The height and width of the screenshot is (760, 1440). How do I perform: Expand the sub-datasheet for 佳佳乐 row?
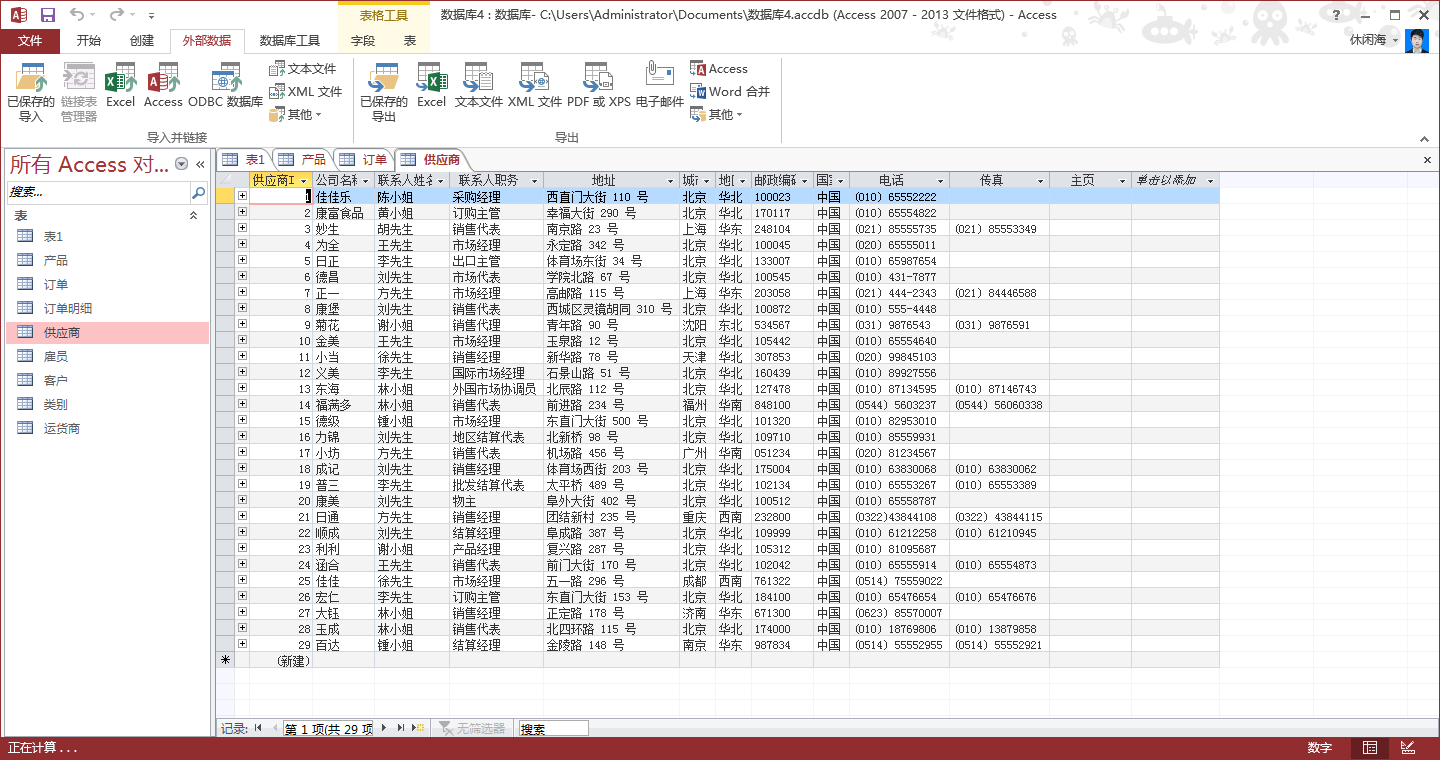[x=242, y=197]
